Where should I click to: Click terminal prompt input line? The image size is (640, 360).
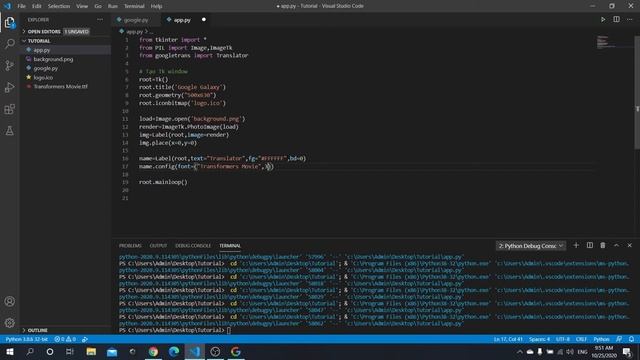coord(176,330)
